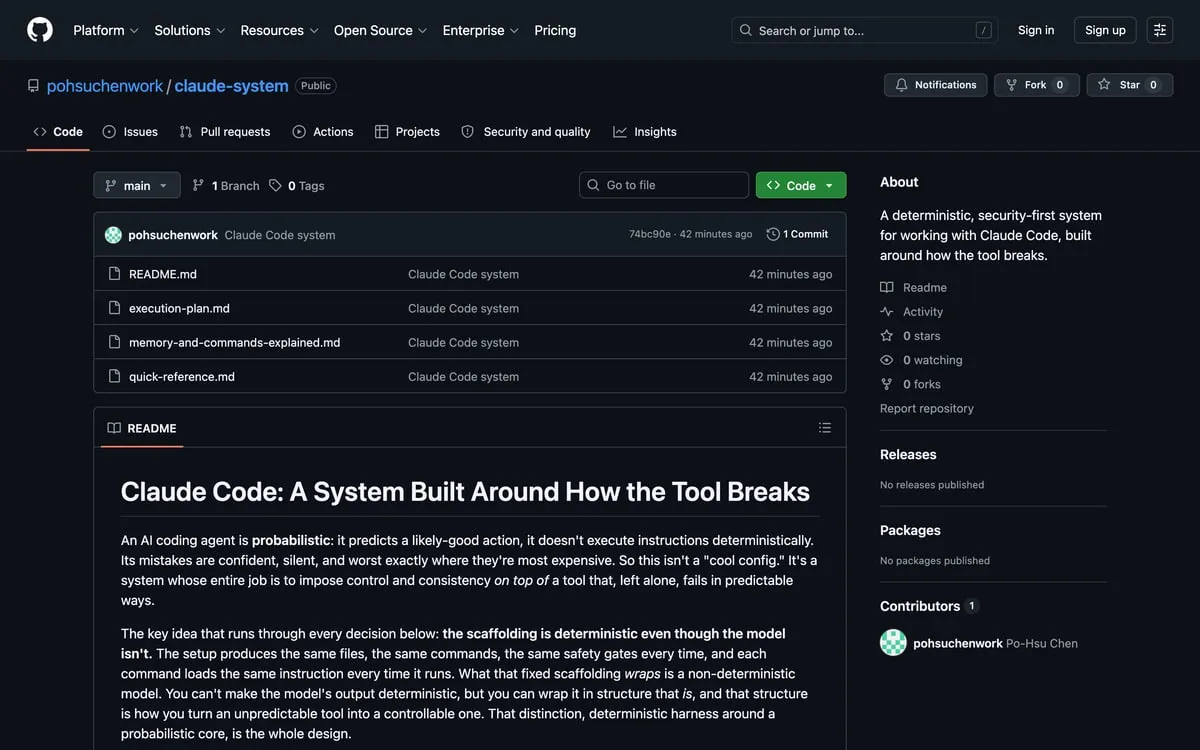This screenshot has width=1200, height=750.
Task: Click the star icon in About sidebar
Action: click(x=887, y=336)
